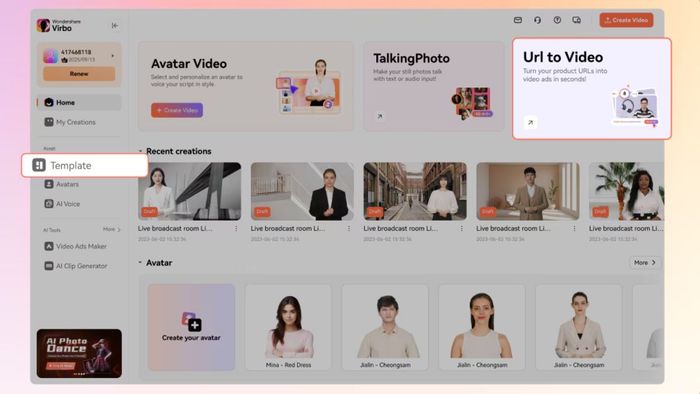Open options menu of fourth recent creation
The image size is (700, 394).
(x=575, y=228)
